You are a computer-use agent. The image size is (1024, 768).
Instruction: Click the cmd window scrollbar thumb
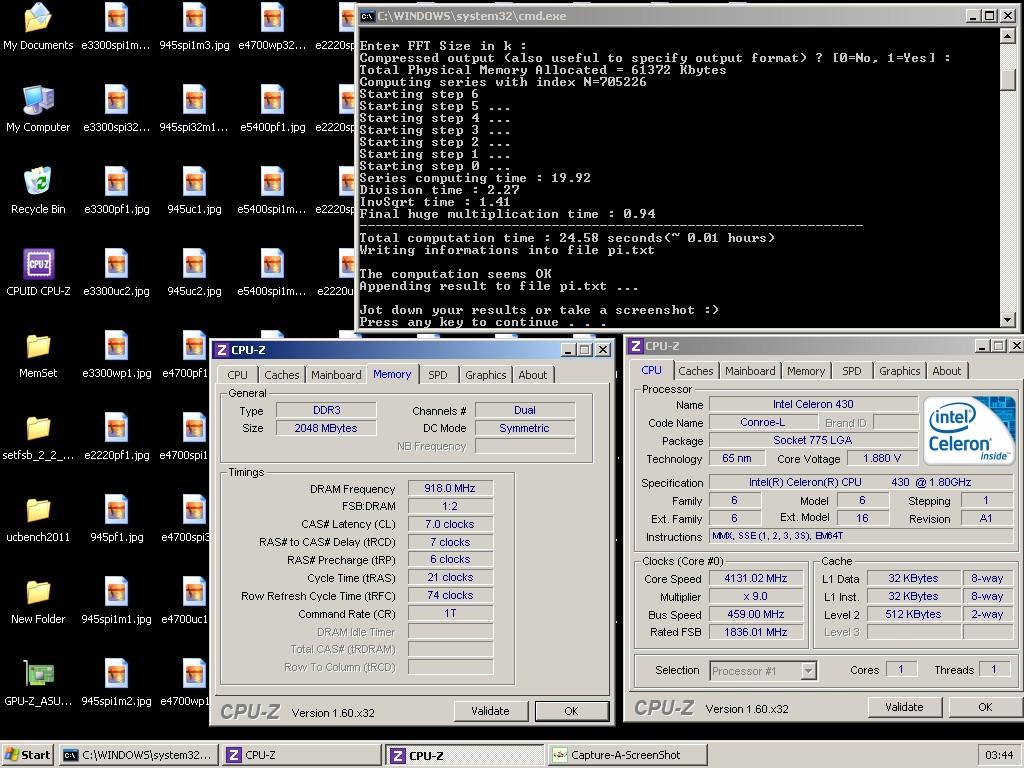pos(1007,78)
